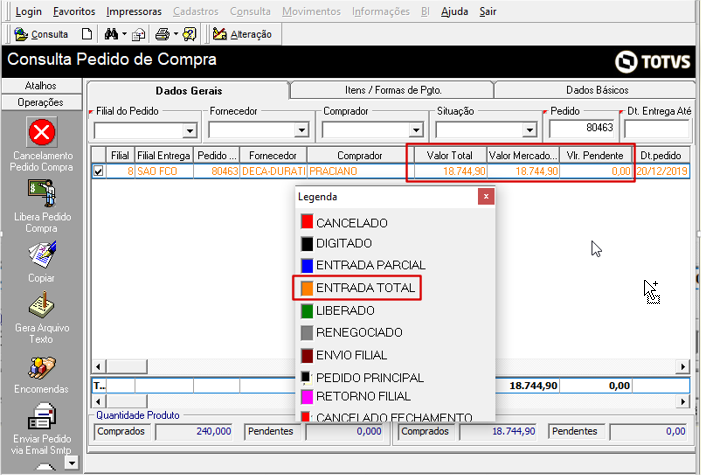
Task: Click the PRACIANO buyer cell
Action: click(359, 171)
